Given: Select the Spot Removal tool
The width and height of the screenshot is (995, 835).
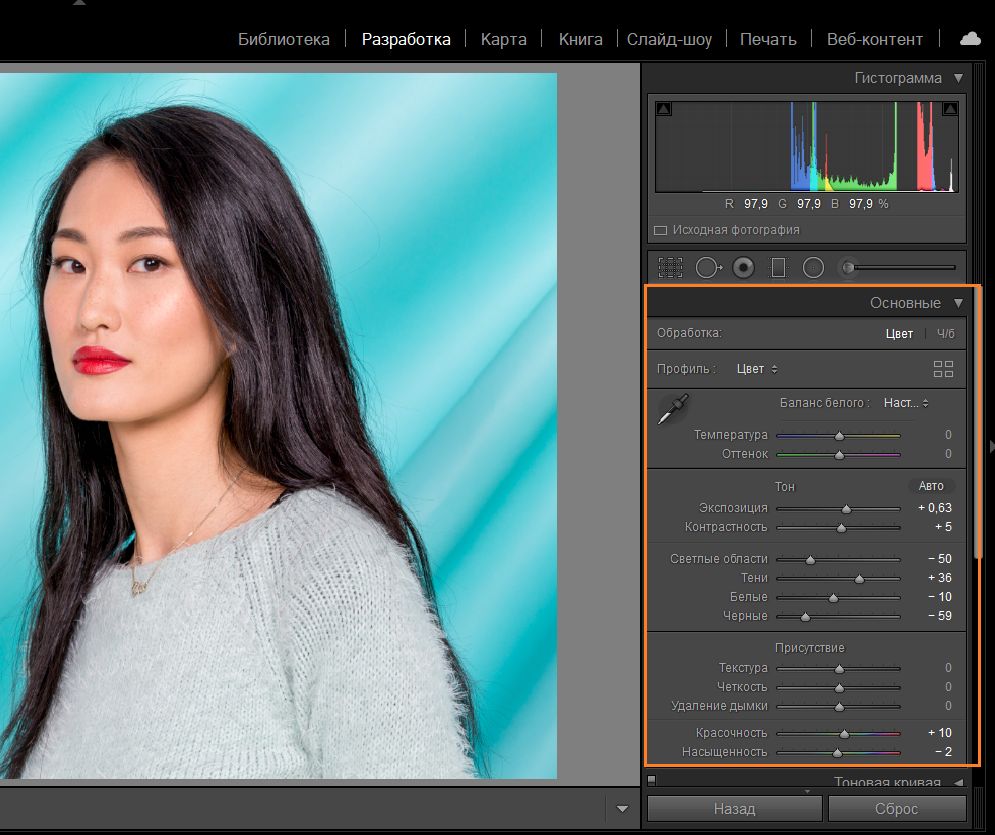Looking at the screenshot, I should pyautogui.click(x=708, y=267).
